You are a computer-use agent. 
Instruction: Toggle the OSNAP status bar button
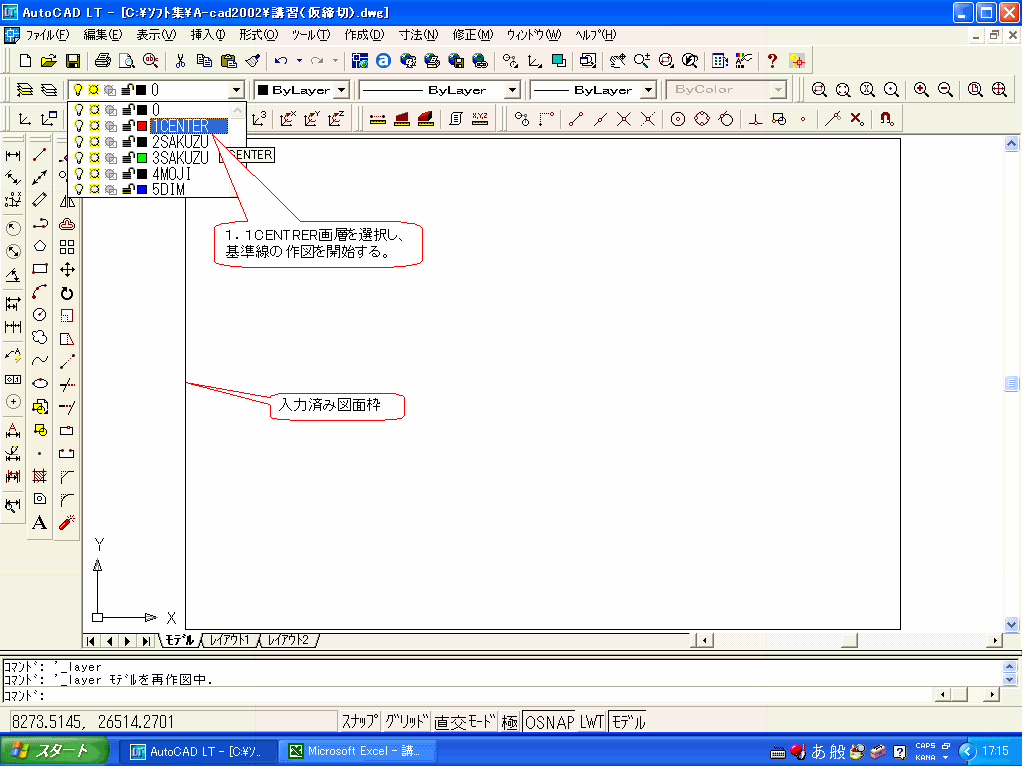(550, 721)
